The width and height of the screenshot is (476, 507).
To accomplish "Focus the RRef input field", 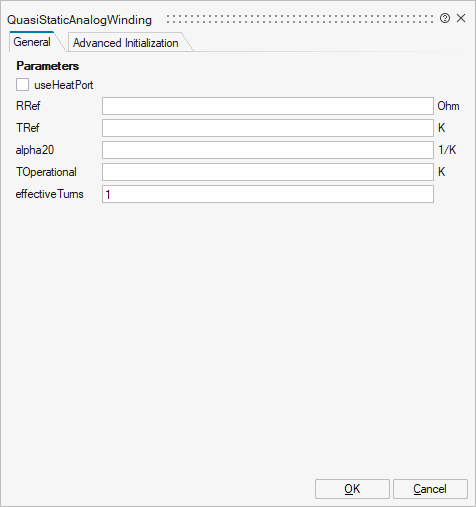I will click(x=268, y=106).
